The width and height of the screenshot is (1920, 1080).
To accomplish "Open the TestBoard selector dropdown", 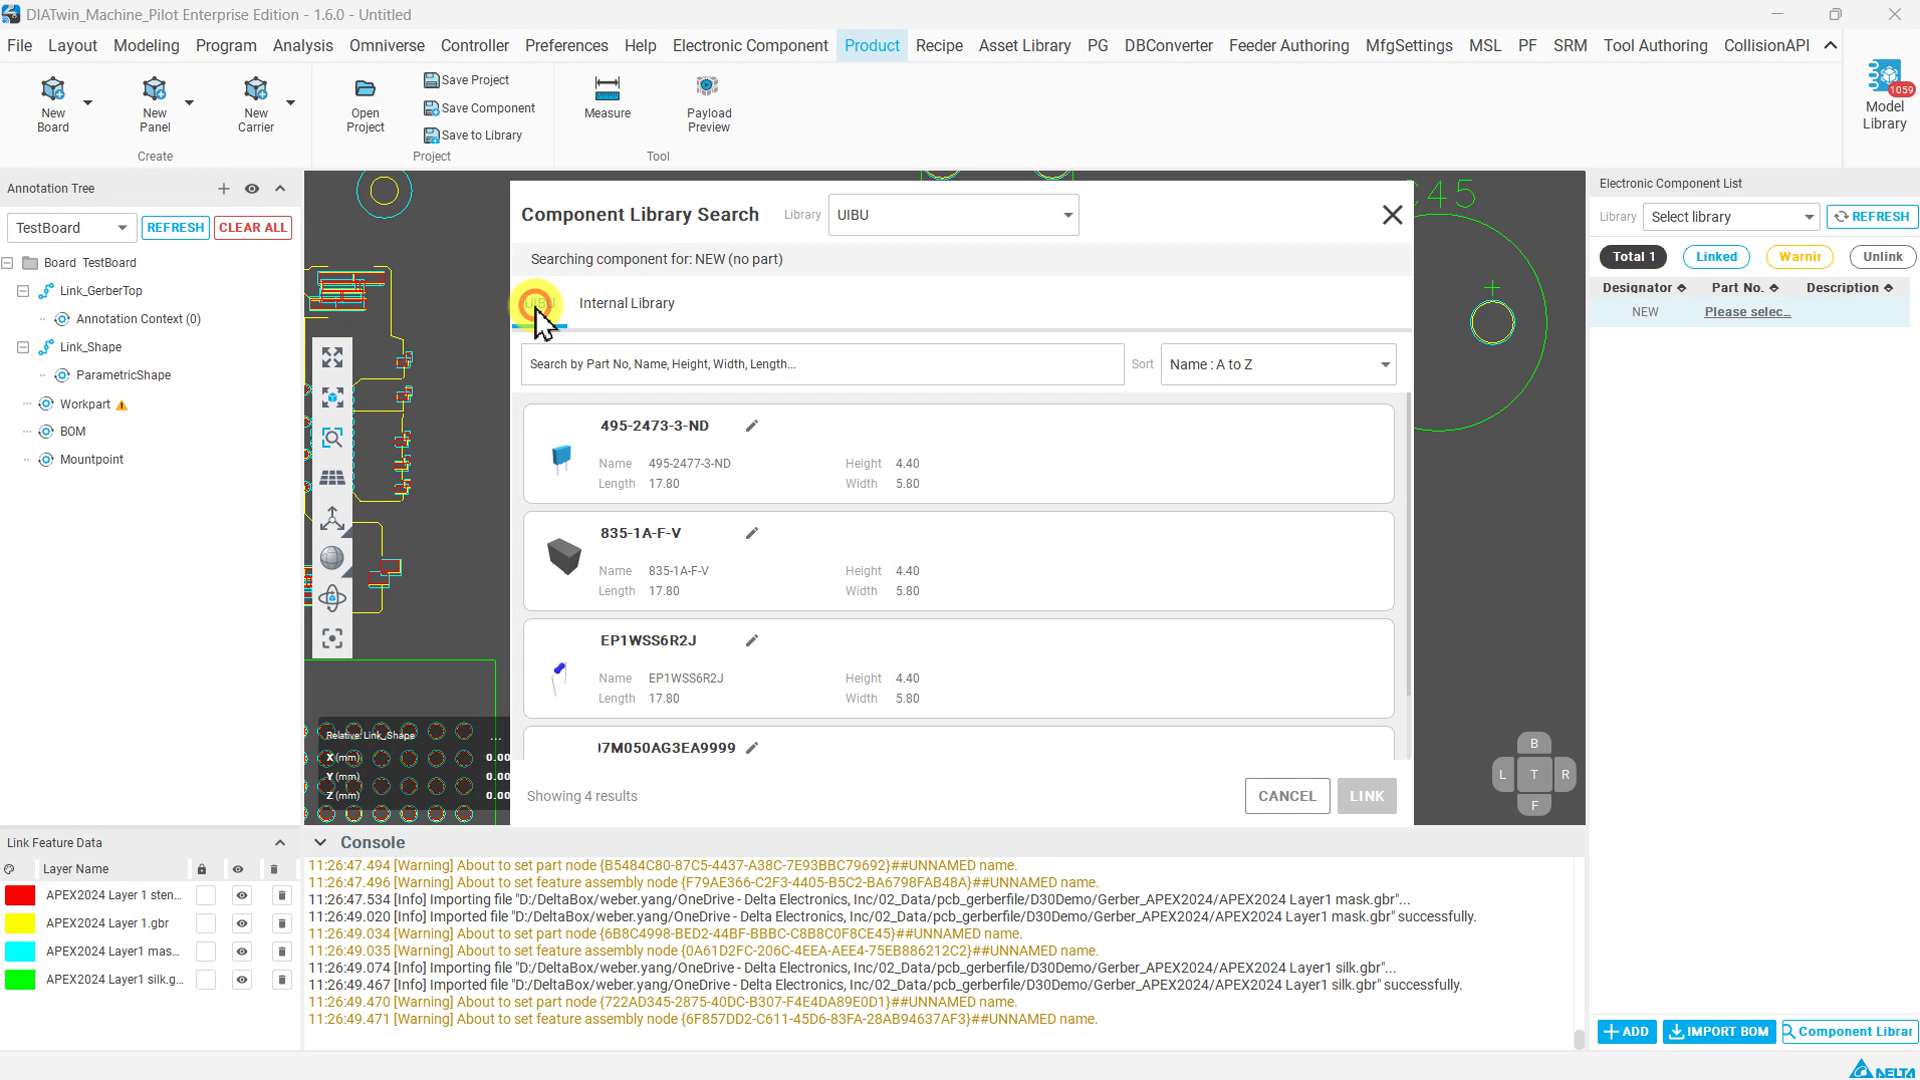I will pos(71,228).
